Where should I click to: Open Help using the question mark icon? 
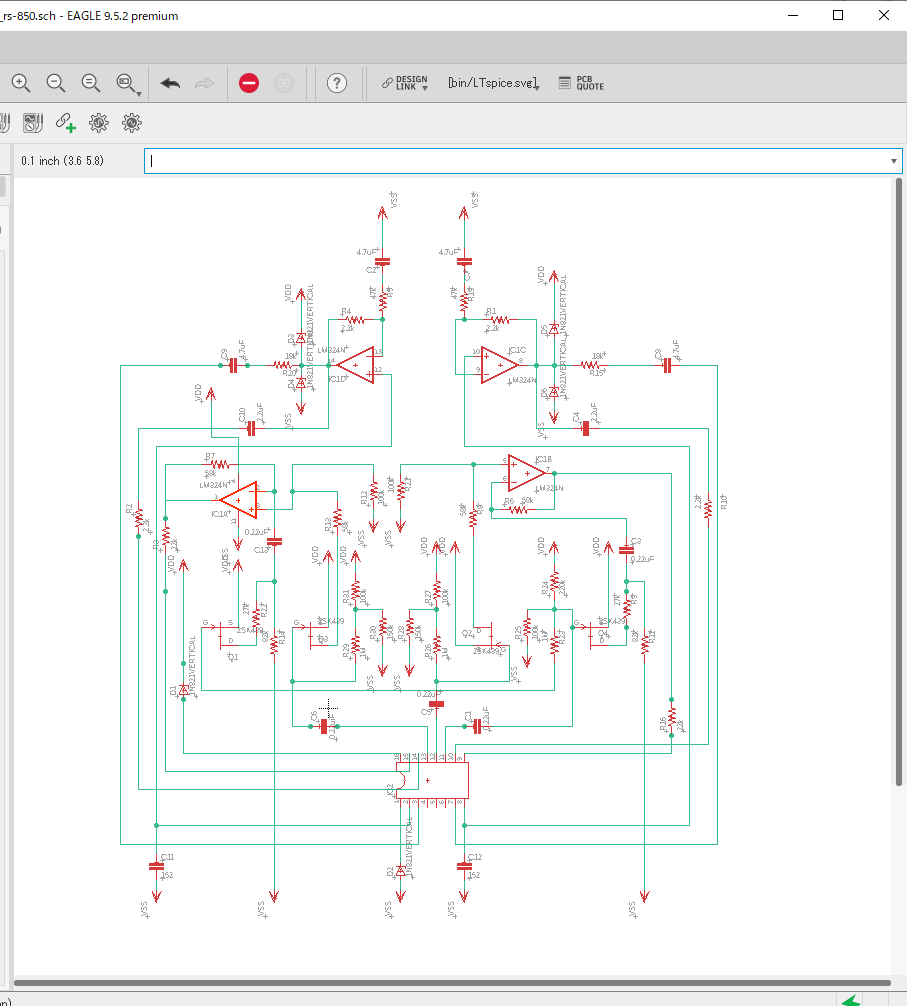[x=337, y=84]
